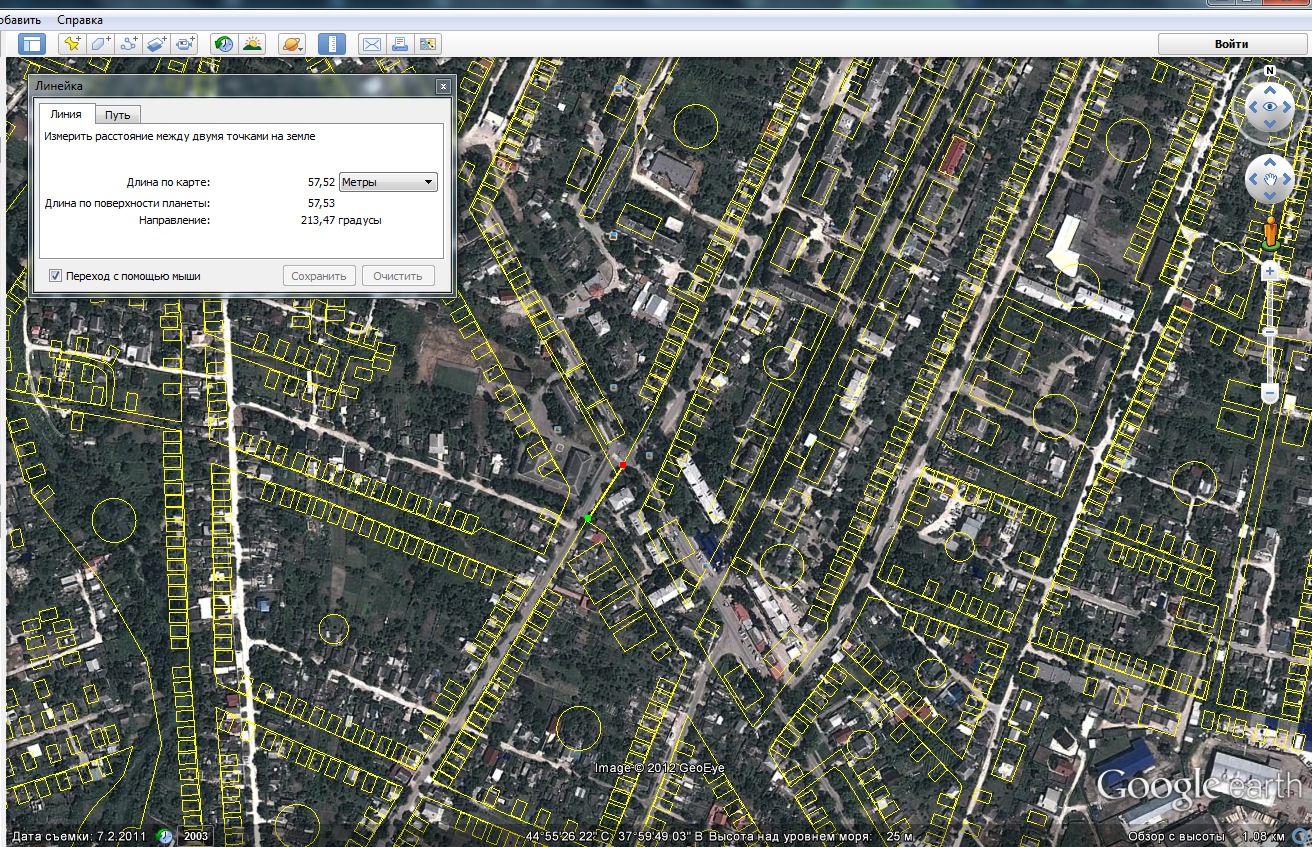Open the planet switcher dropdown
1312x847 pixels.
pyautogui.click(x=291, y=44)
